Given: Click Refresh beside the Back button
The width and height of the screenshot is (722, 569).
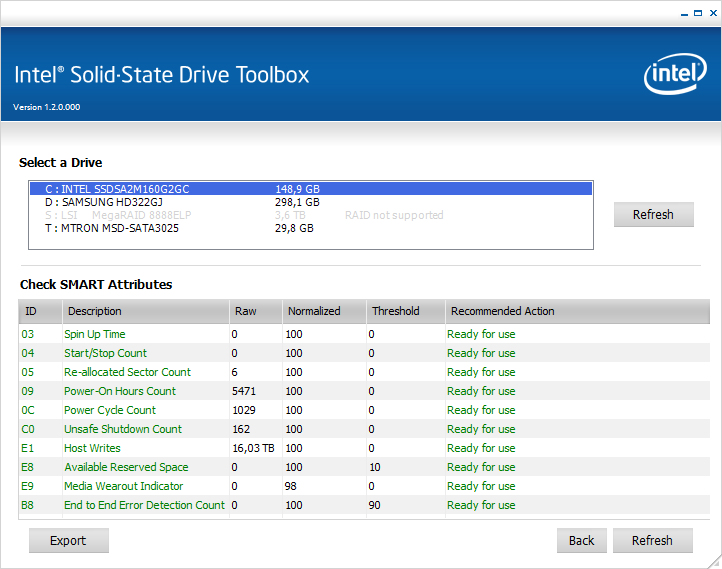Looking at the screenshot, I should coord(652,540).
